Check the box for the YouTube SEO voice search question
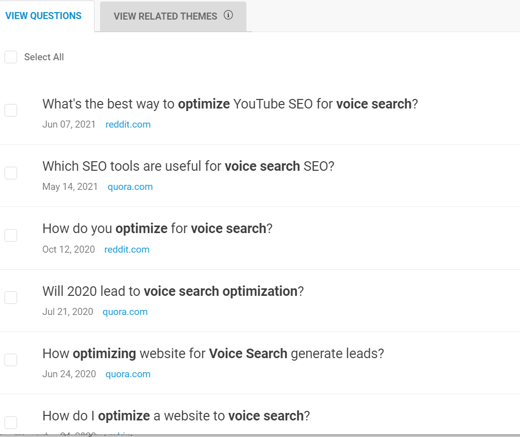 click(11, 110)
